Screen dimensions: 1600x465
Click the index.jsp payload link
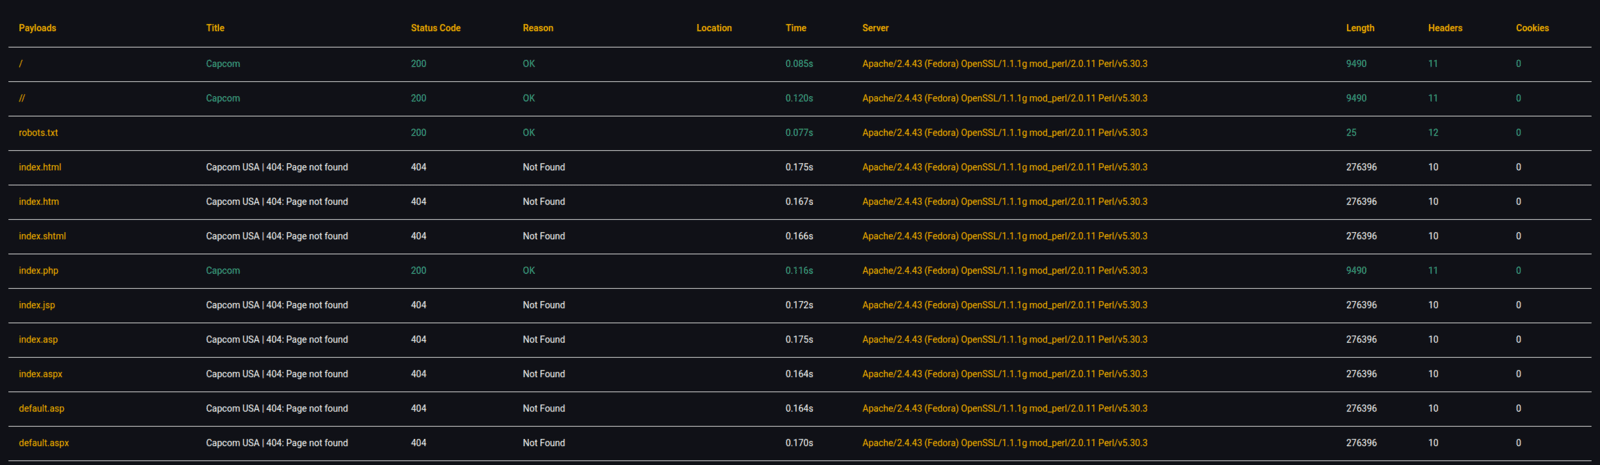point(37,305)
